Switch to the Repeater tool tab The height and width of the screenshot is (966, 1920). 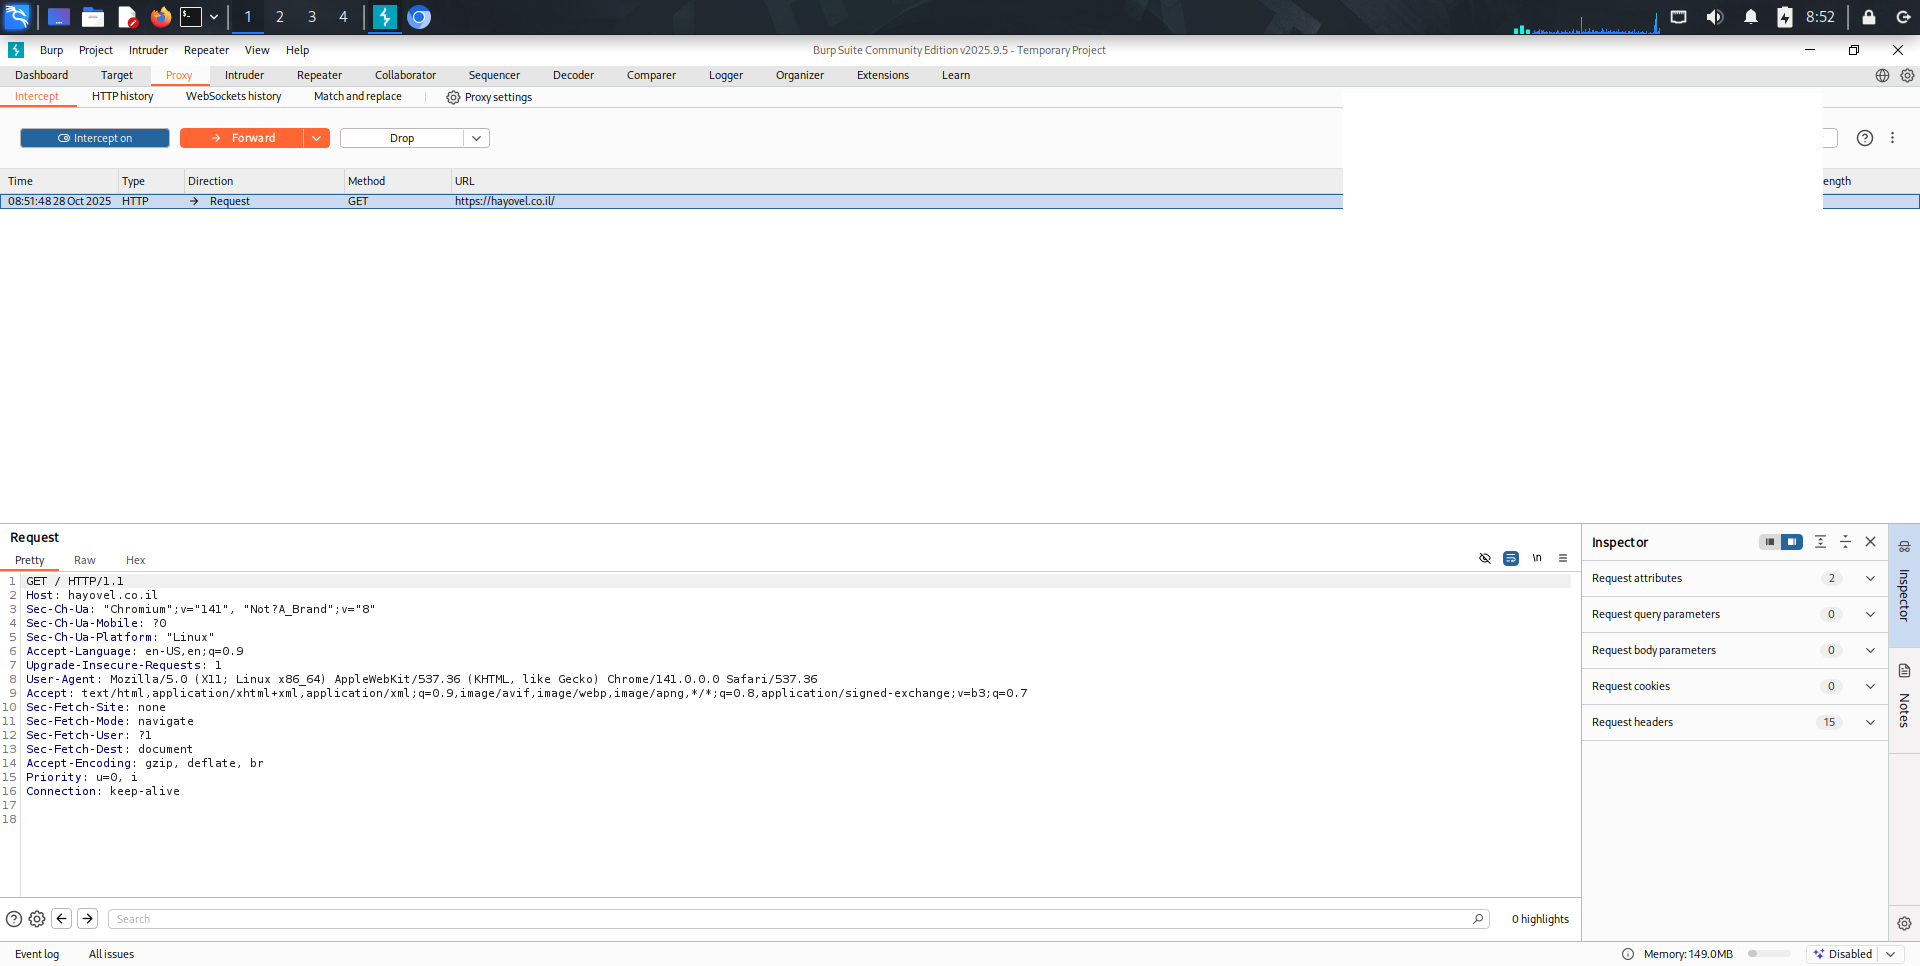(319, 75)
